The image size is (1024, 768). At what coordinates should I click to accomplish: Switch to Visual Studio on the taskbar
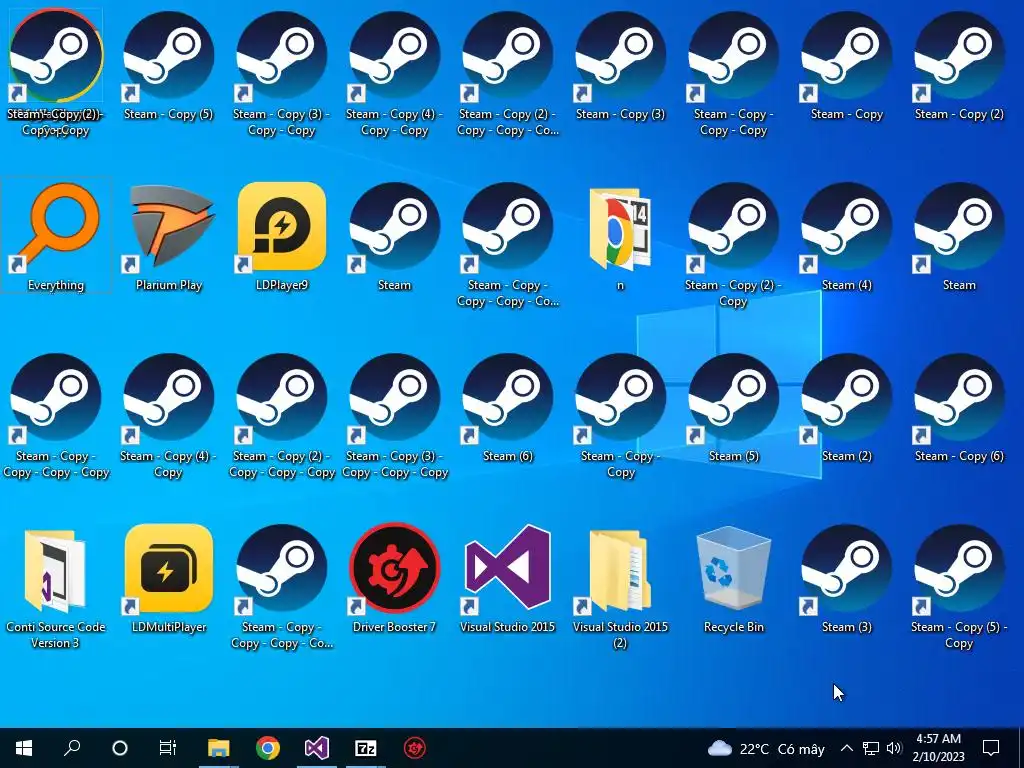317,748
